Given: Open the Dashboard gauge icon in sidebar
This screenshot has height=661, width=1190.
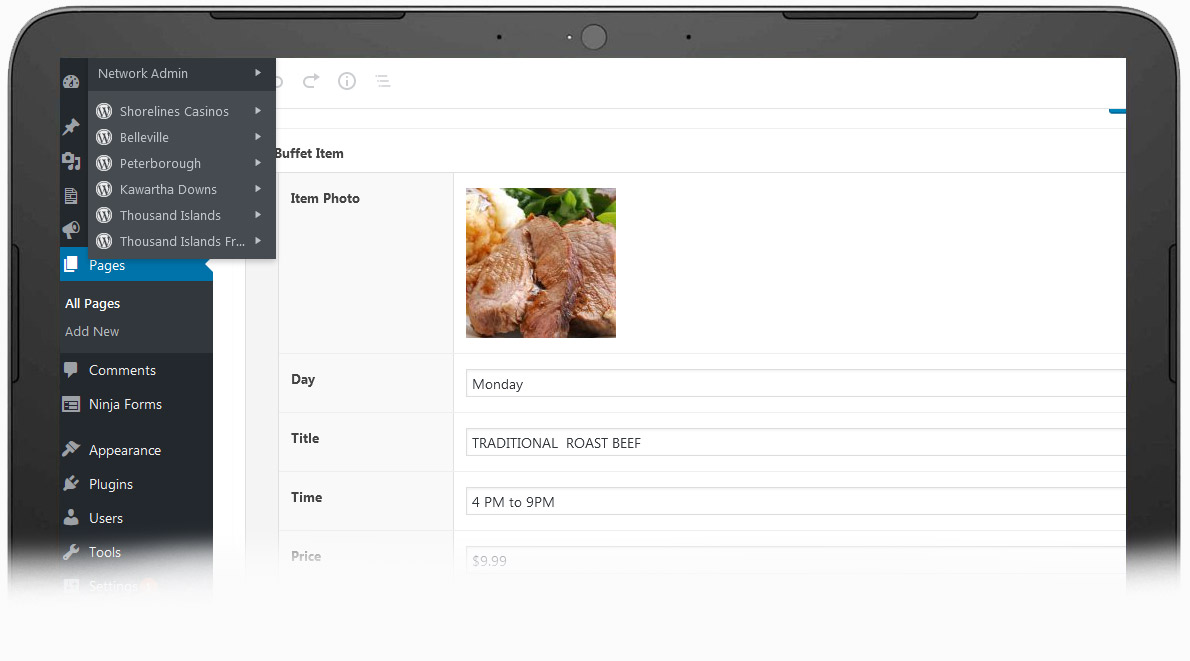Looking at the screenshot, I should tap(71, 82).
